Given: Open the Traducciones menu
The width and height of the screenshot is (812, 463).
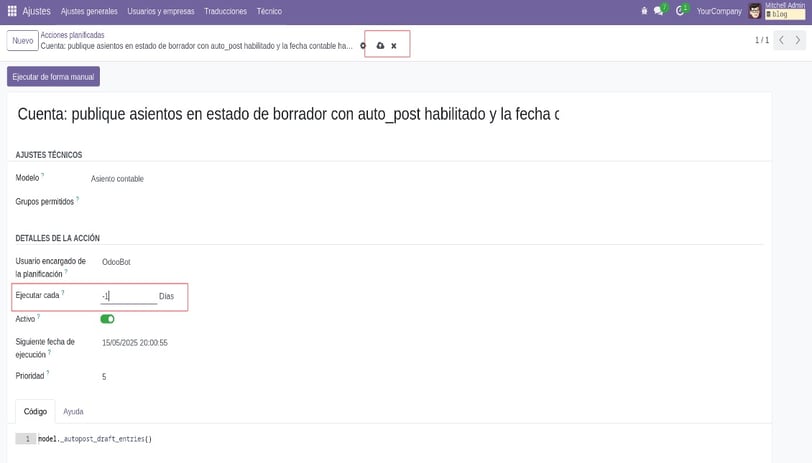Looking at the screenshot, I should [225, 11].
